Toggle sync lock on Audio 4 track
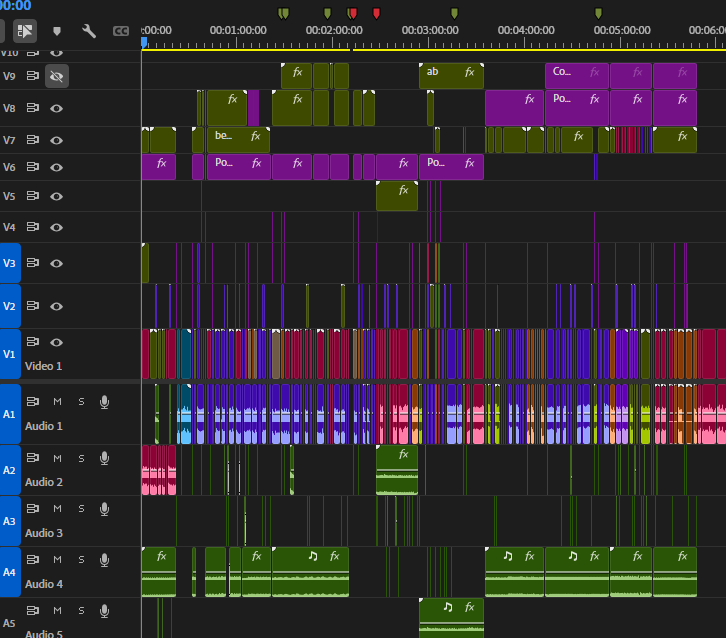 pos(32,559)
